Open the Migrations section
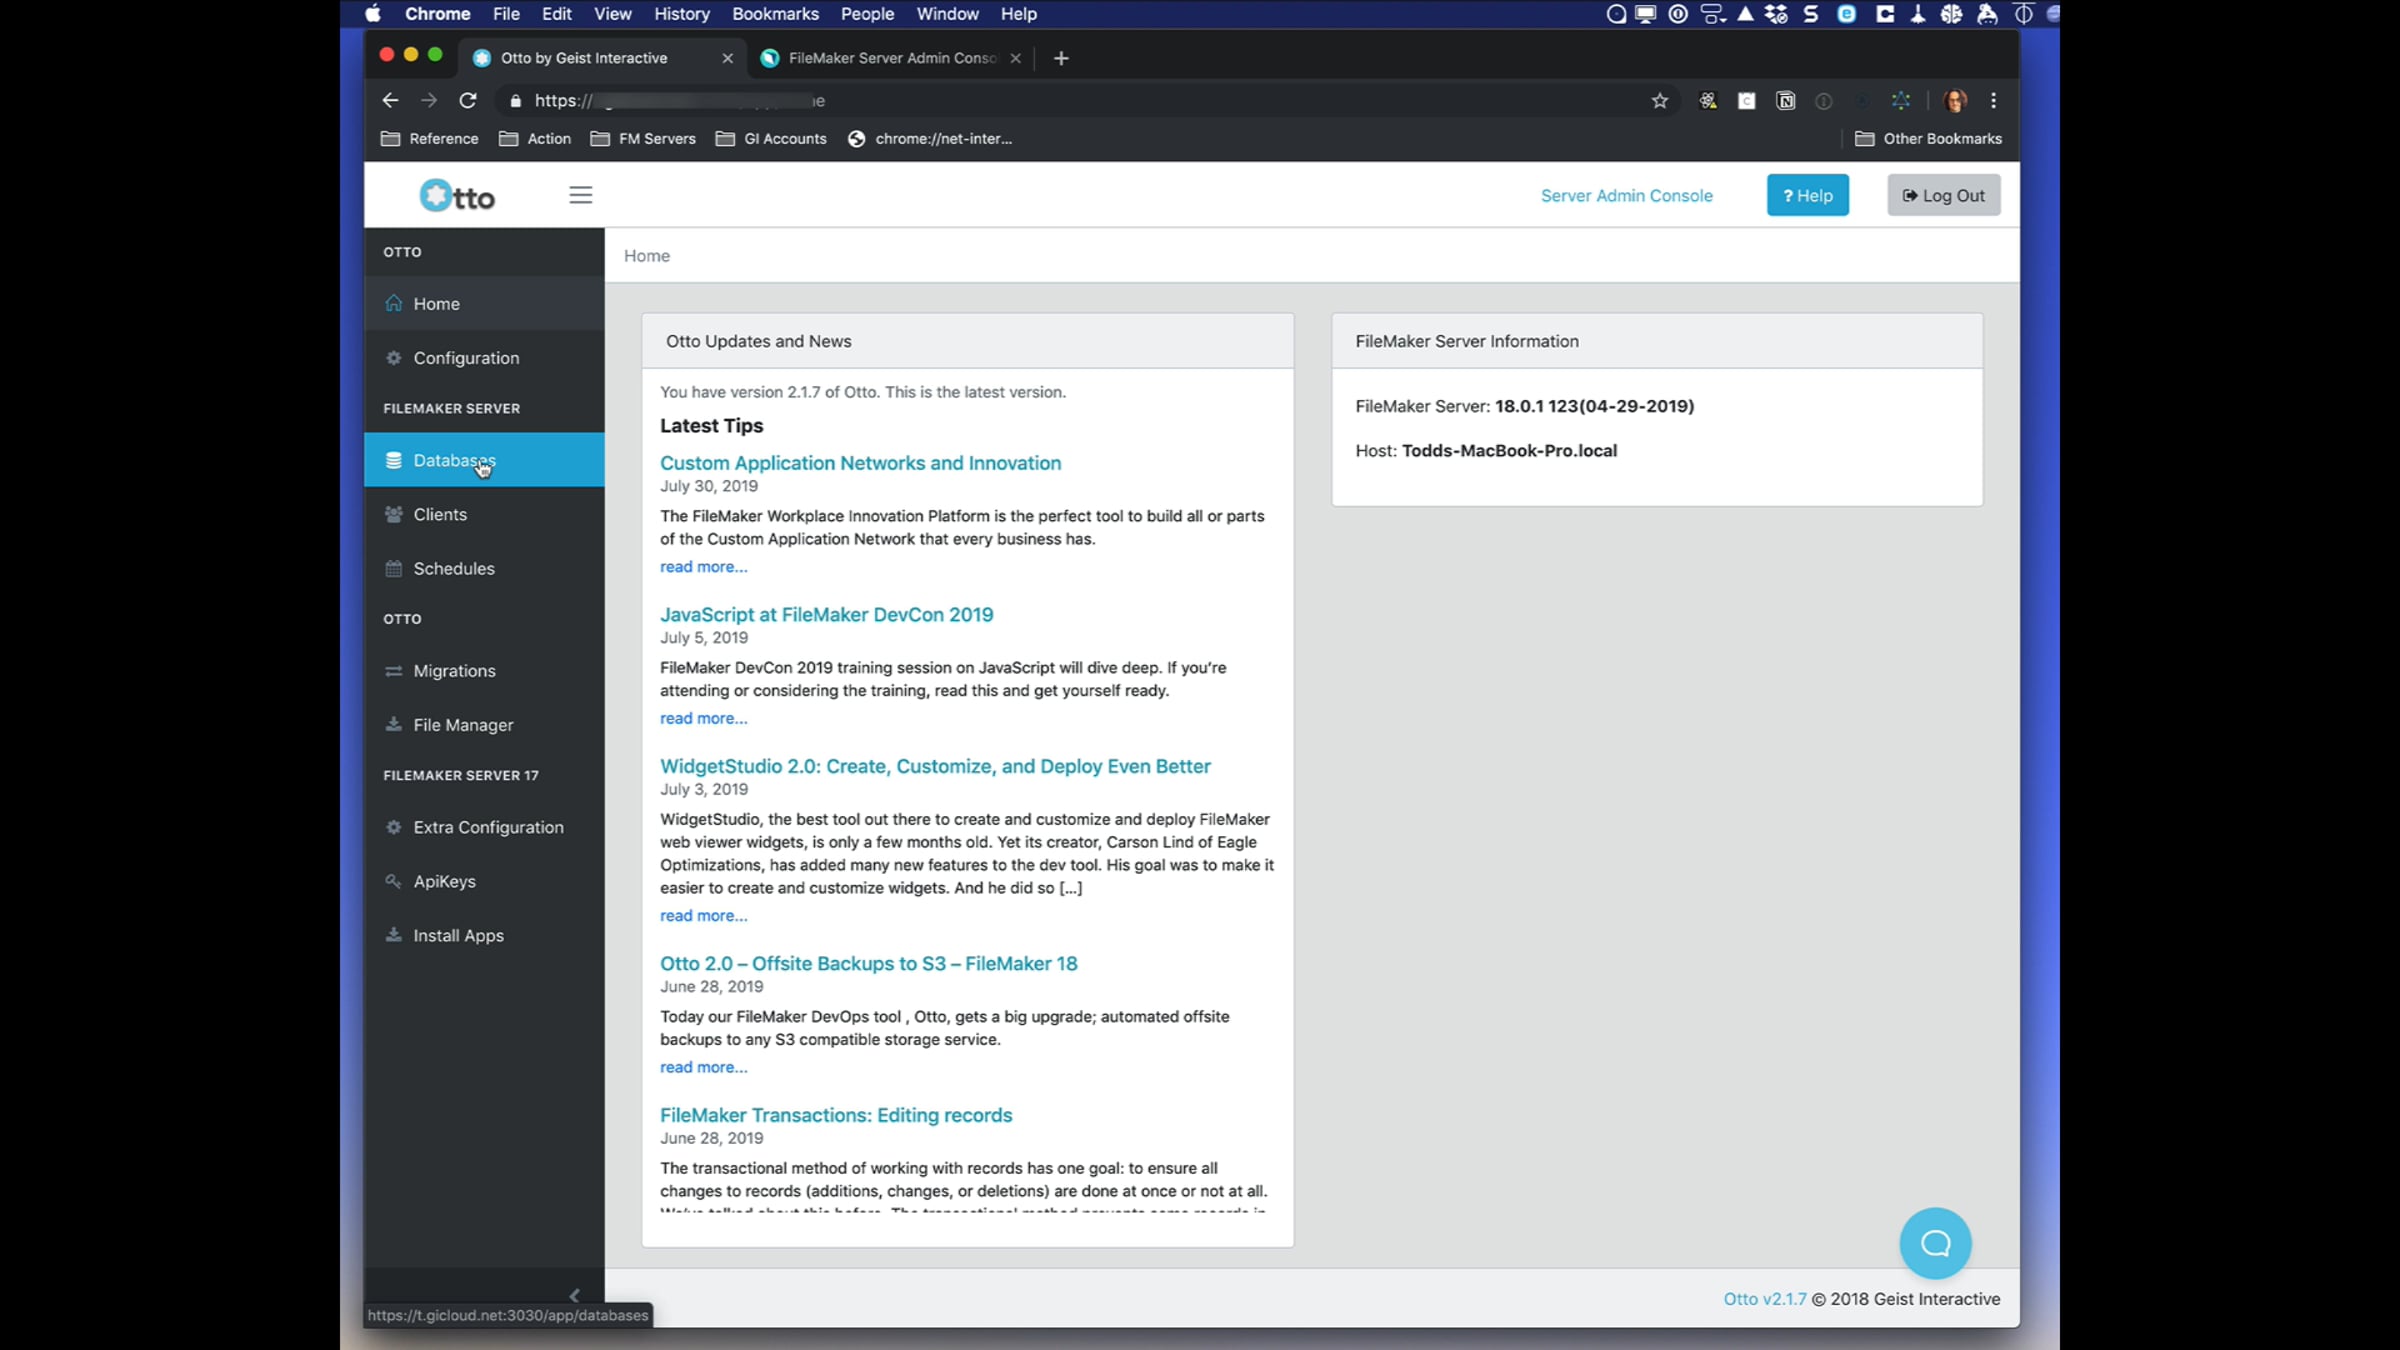The image size is (2400, 1350). coord(484,671)
